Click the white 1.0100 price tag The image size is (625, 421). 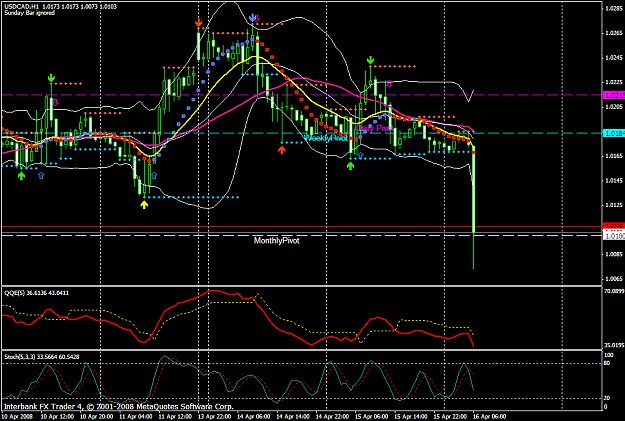(614, 236)
